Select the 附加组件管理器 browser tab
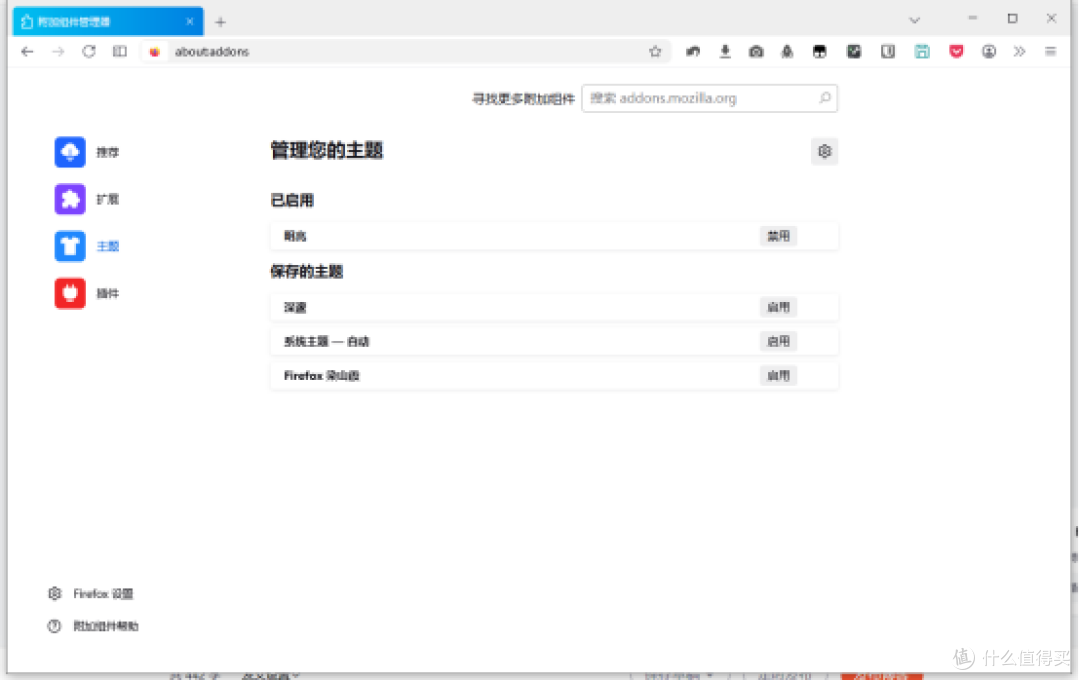The height and width of the screenshot is (680, 1080). [108, 22]
